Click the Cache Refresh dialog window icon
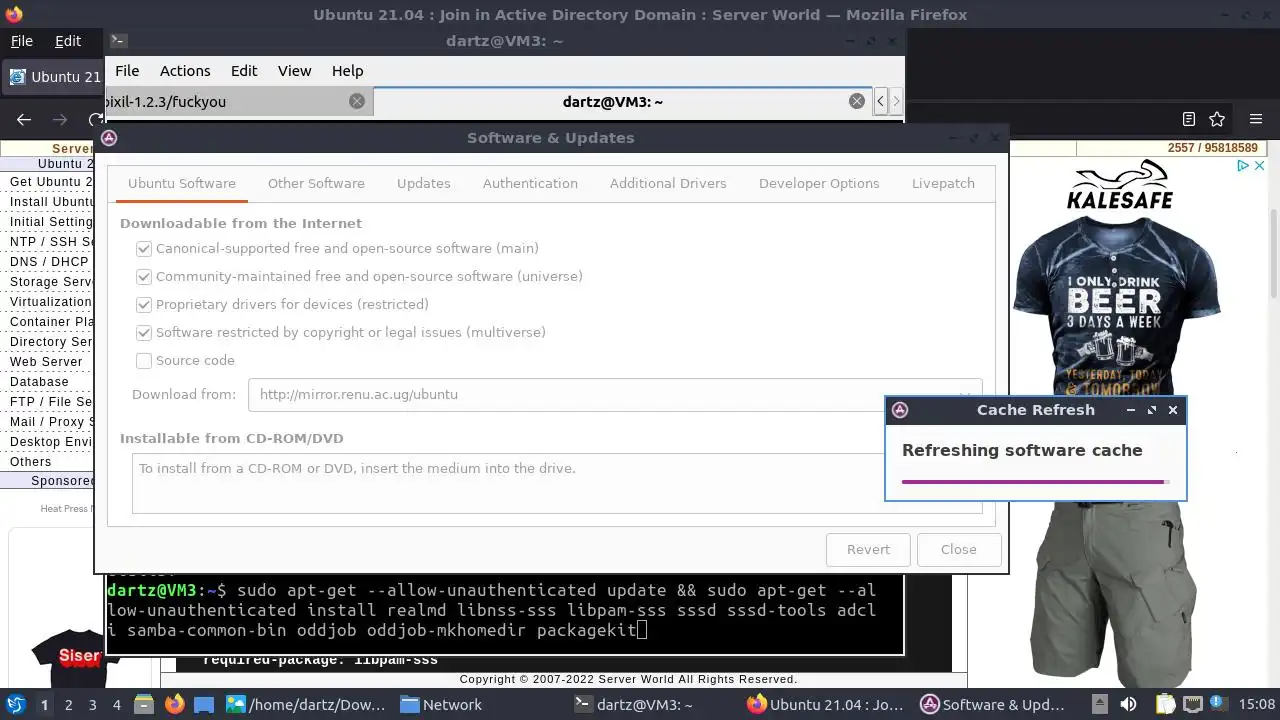 click(x=900, y=410)
